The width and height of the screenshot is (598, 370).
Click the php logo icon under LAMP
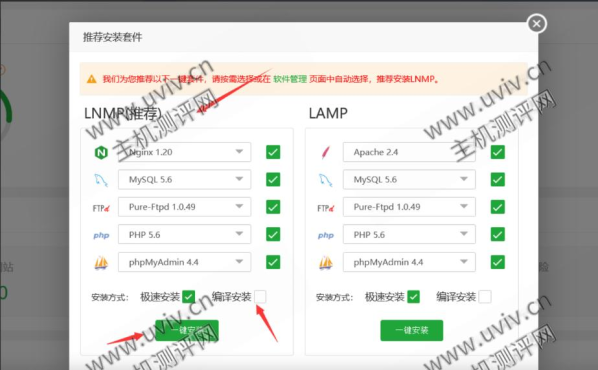point(326,235)
